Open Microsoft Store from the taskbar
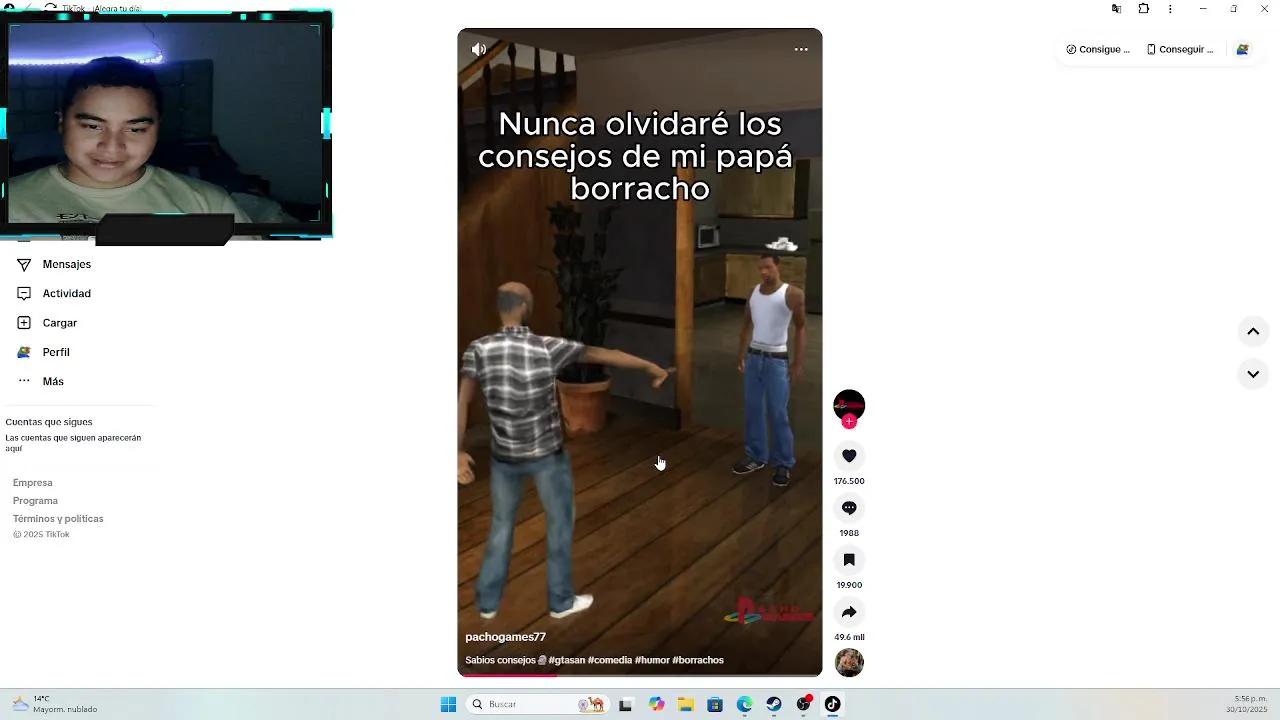The height and width of the screenshot is (720, 1280). [715, 704]
